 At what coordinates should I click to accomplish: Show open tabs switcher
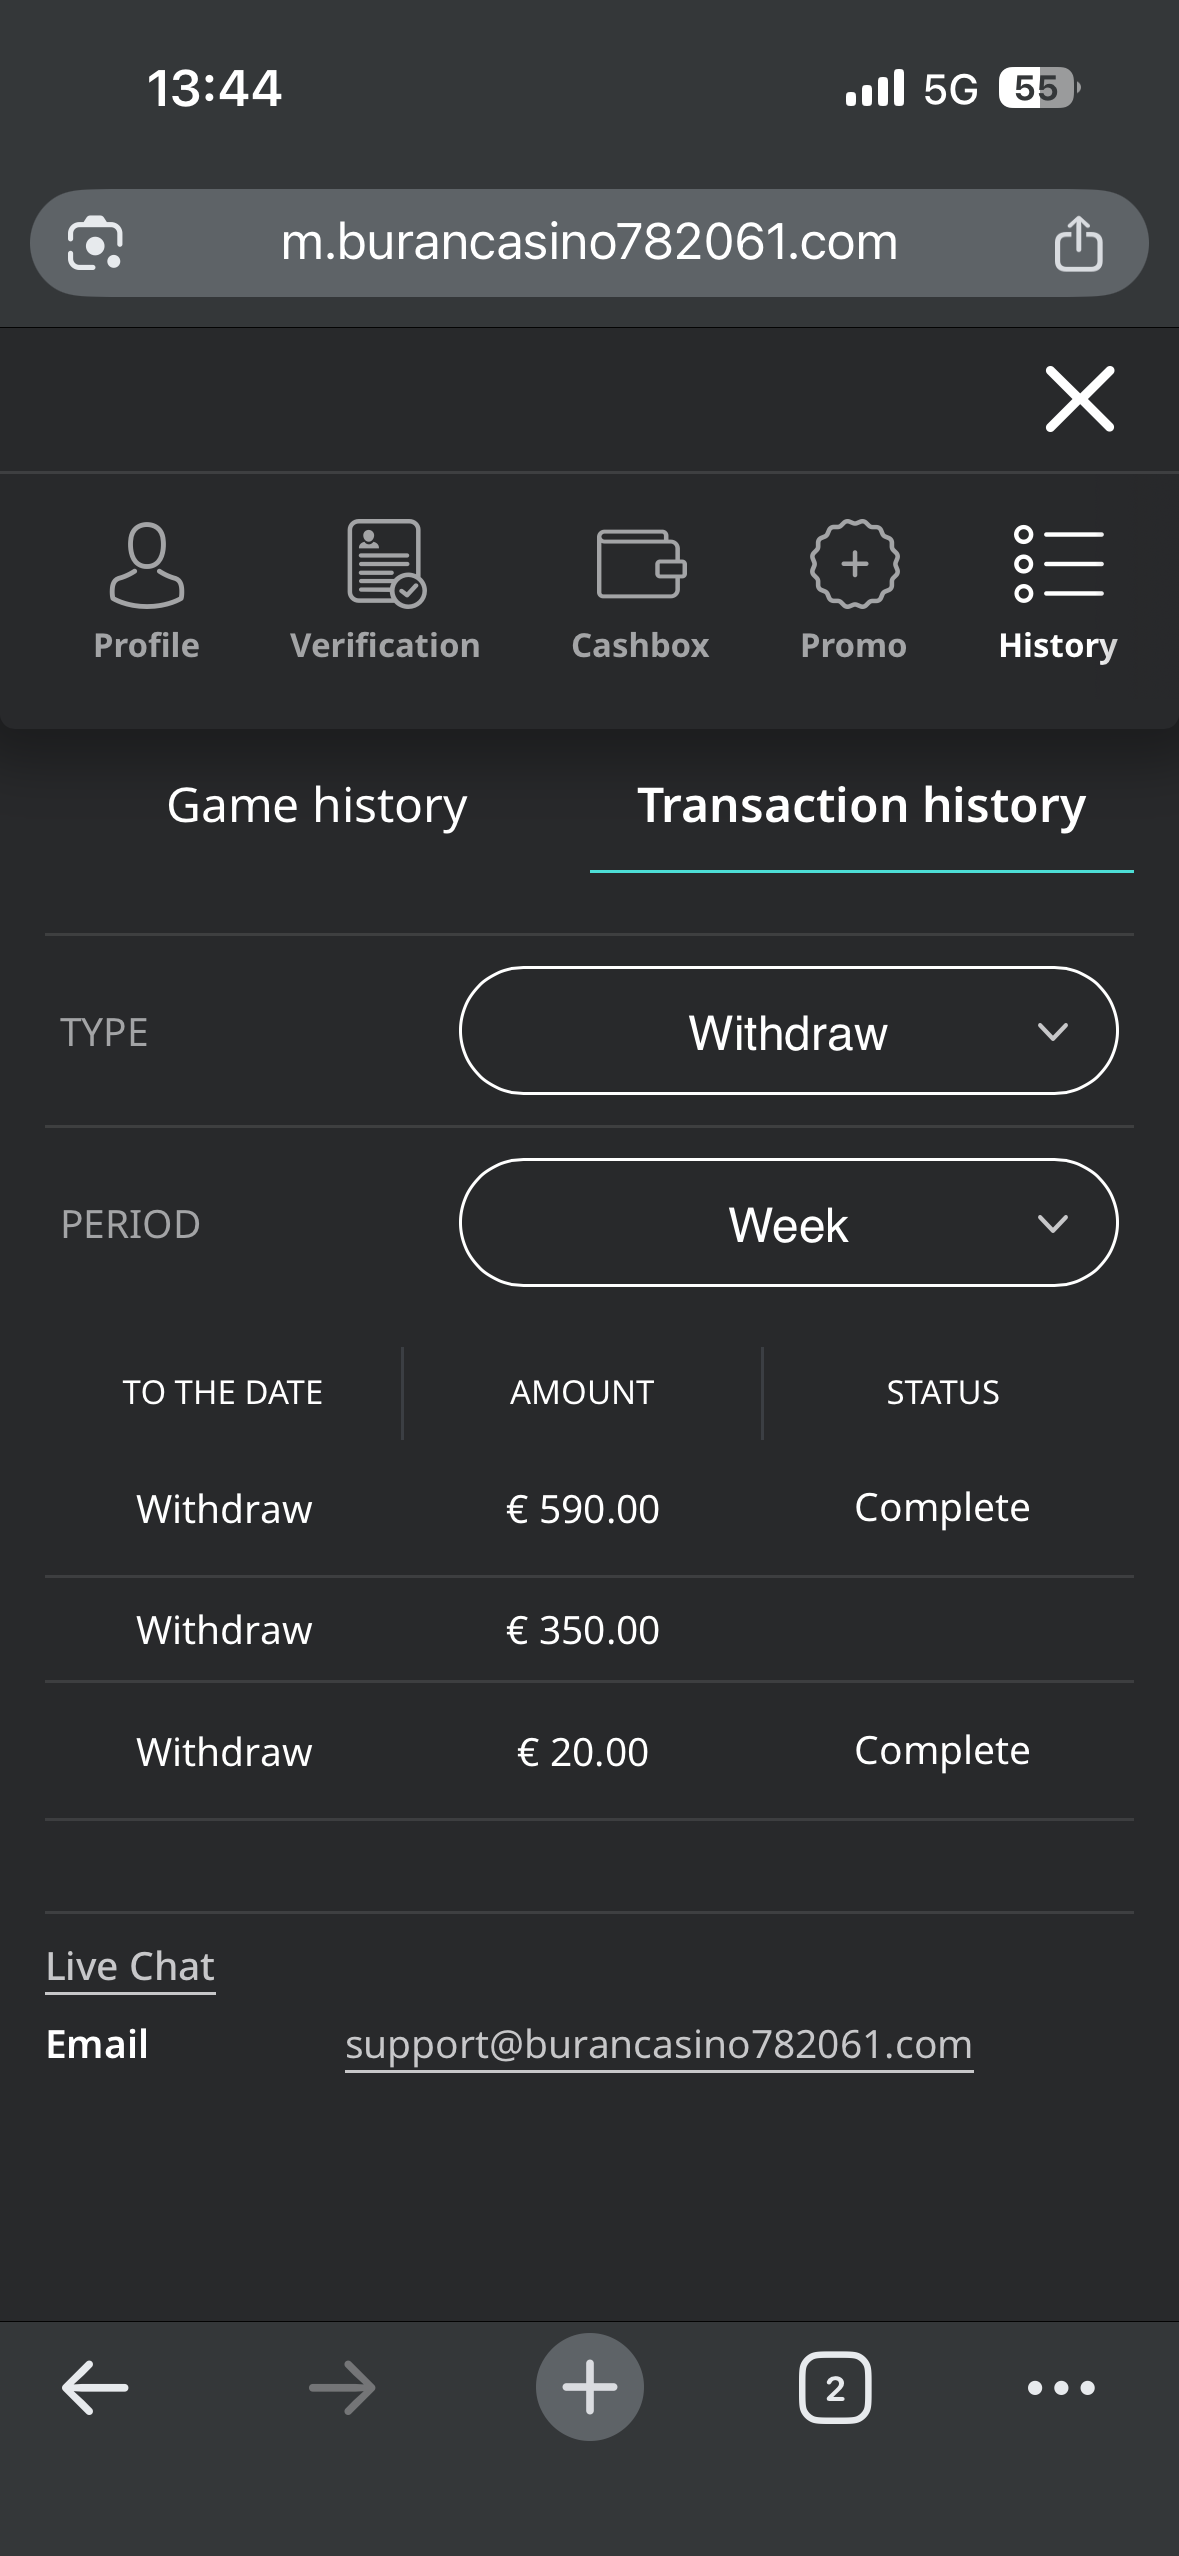835,2388
